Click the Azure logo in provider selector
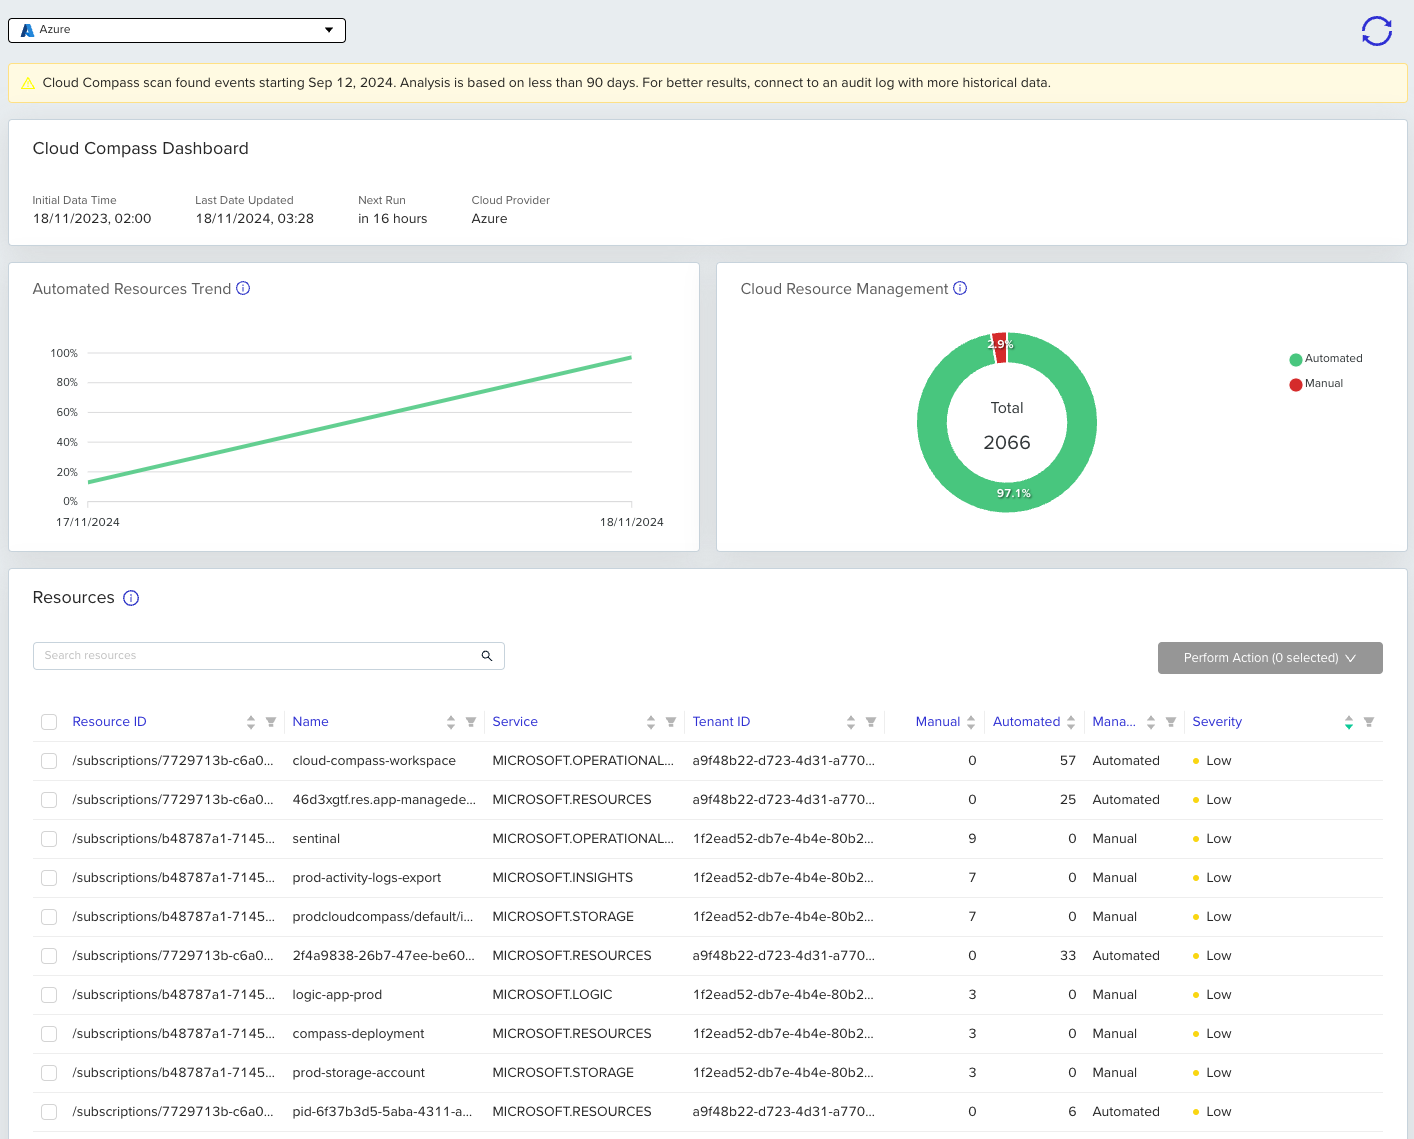This screenshot has width=1414, height=1139. coord(27,30)
